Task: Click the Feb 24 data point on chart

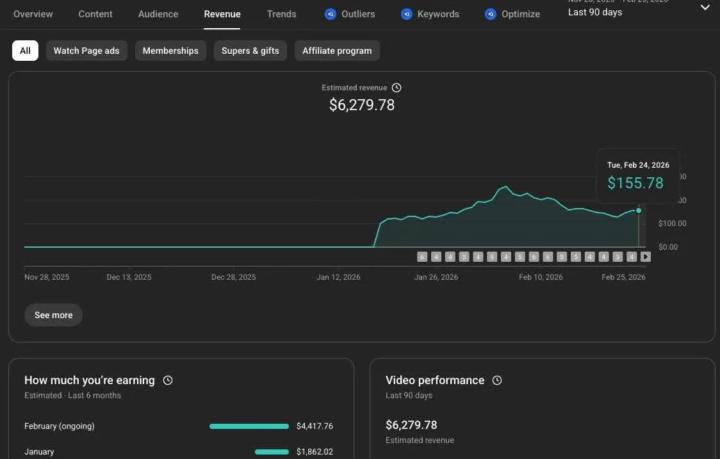Action: [x=638, y=210]
